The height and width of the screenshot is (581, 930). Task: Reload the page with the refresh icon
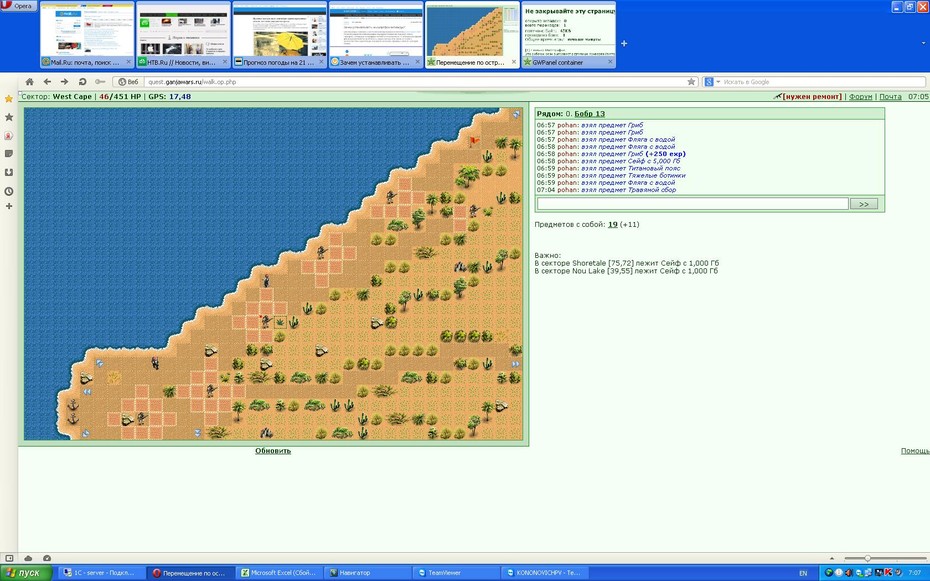pos(82,82)
